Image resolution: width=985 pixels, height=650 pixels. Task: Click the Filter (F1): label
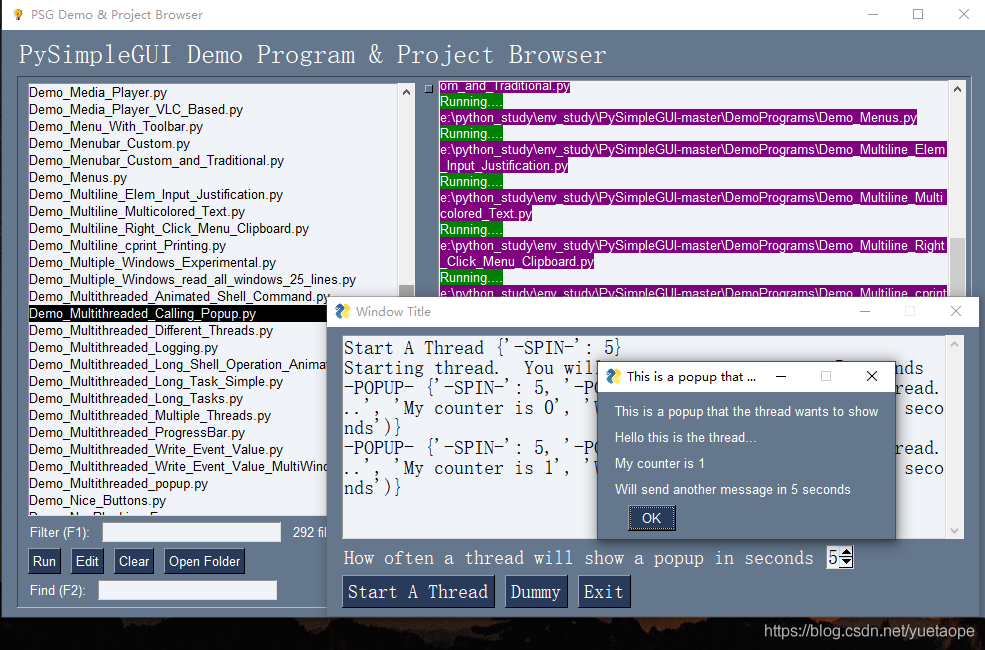coord(60,532)
